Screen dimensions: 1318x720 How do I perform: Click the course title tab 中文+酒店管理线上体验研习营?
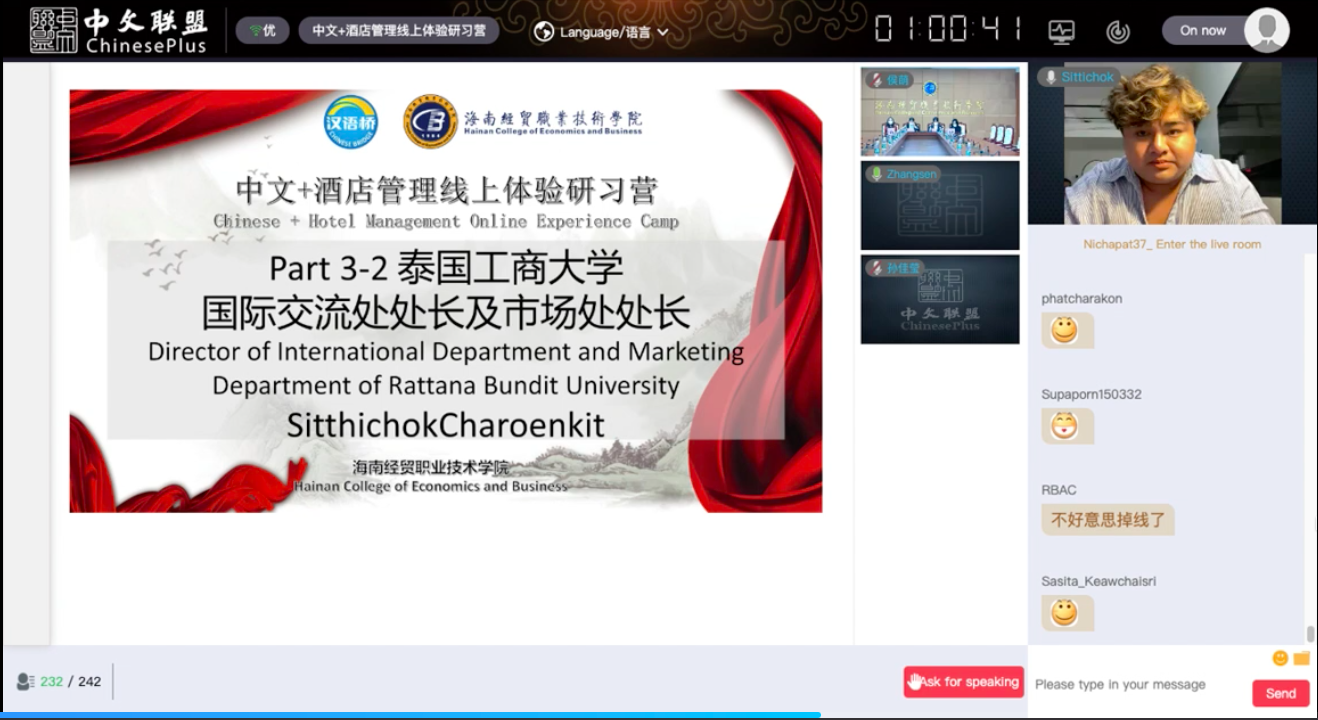399,31
